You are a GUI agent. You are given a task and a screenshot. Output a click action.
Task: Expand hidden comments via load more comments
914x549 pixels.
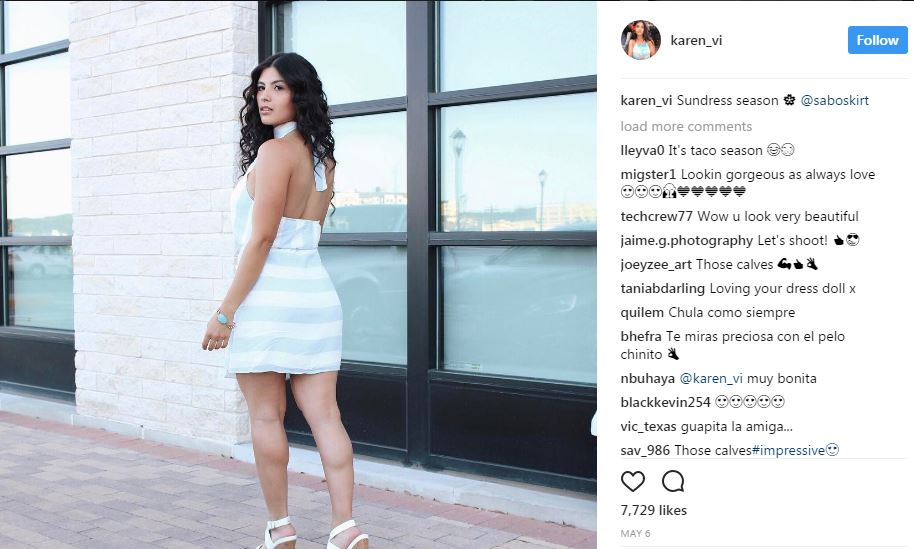pos(686,126)
